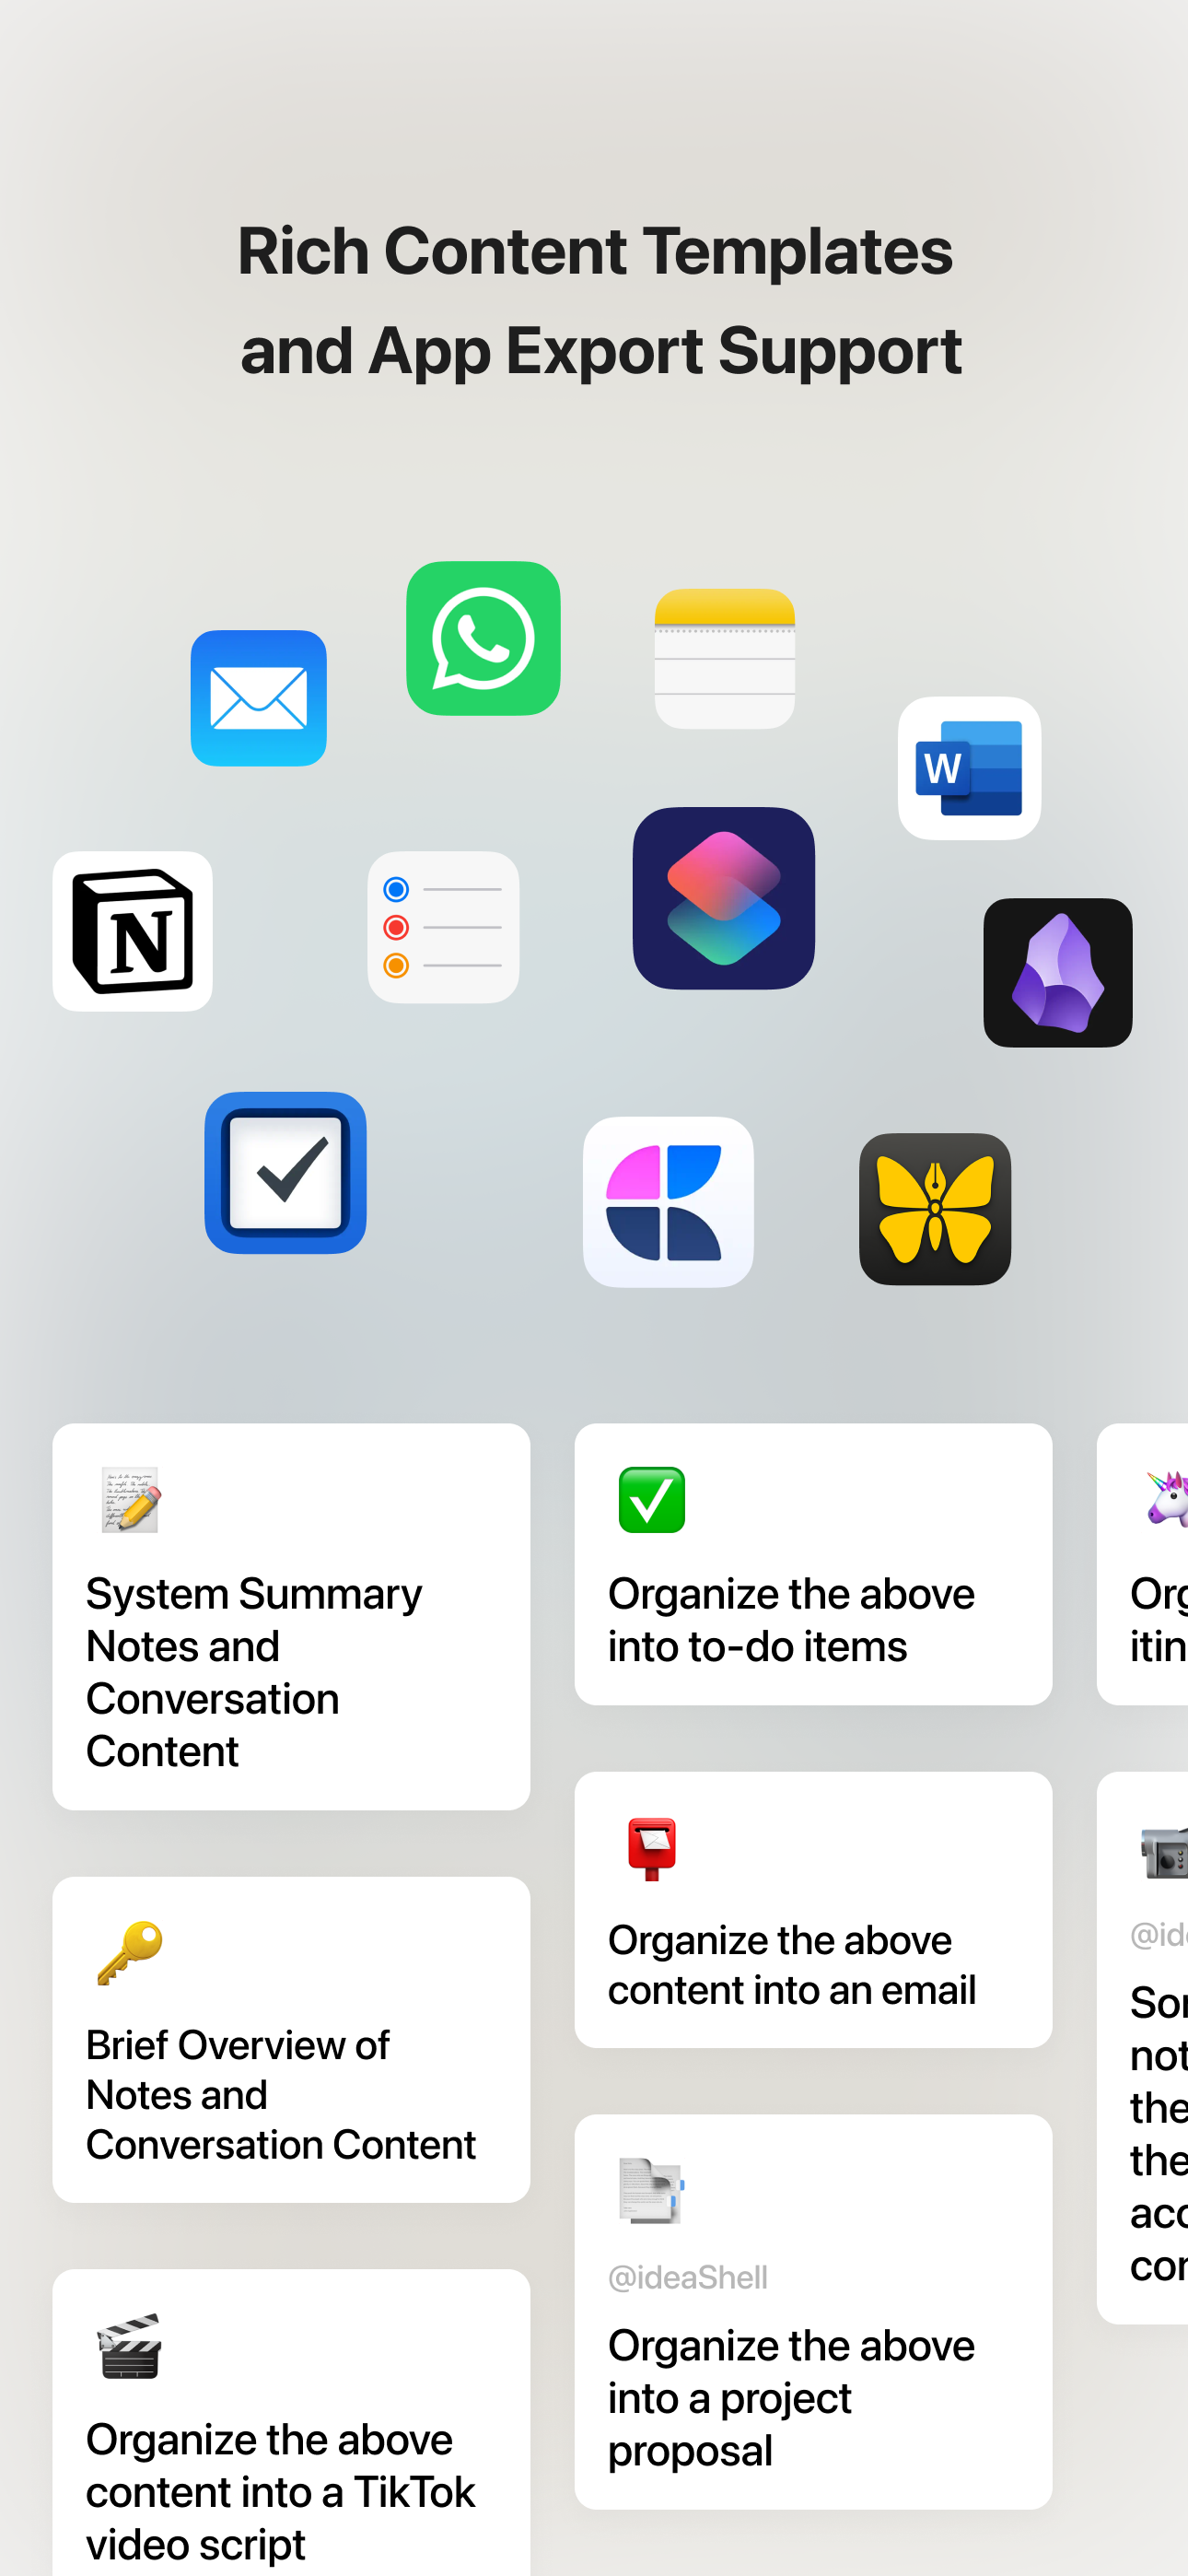
Task: Select the Craft app icon
Action: click(668, 1201)
